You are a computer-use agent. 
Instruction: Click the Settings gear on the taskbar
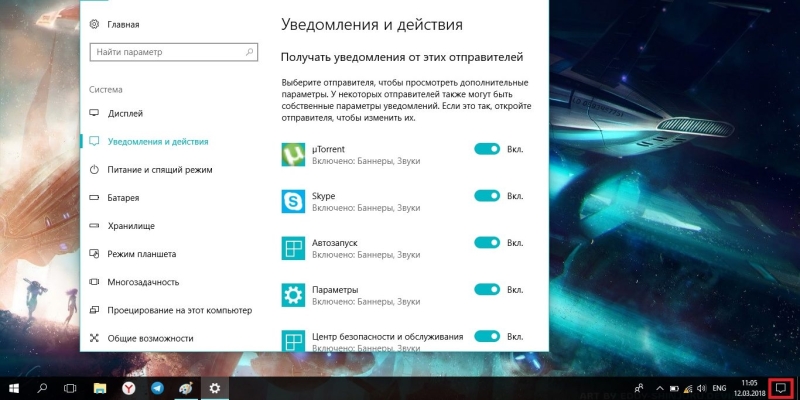(215, 389)
